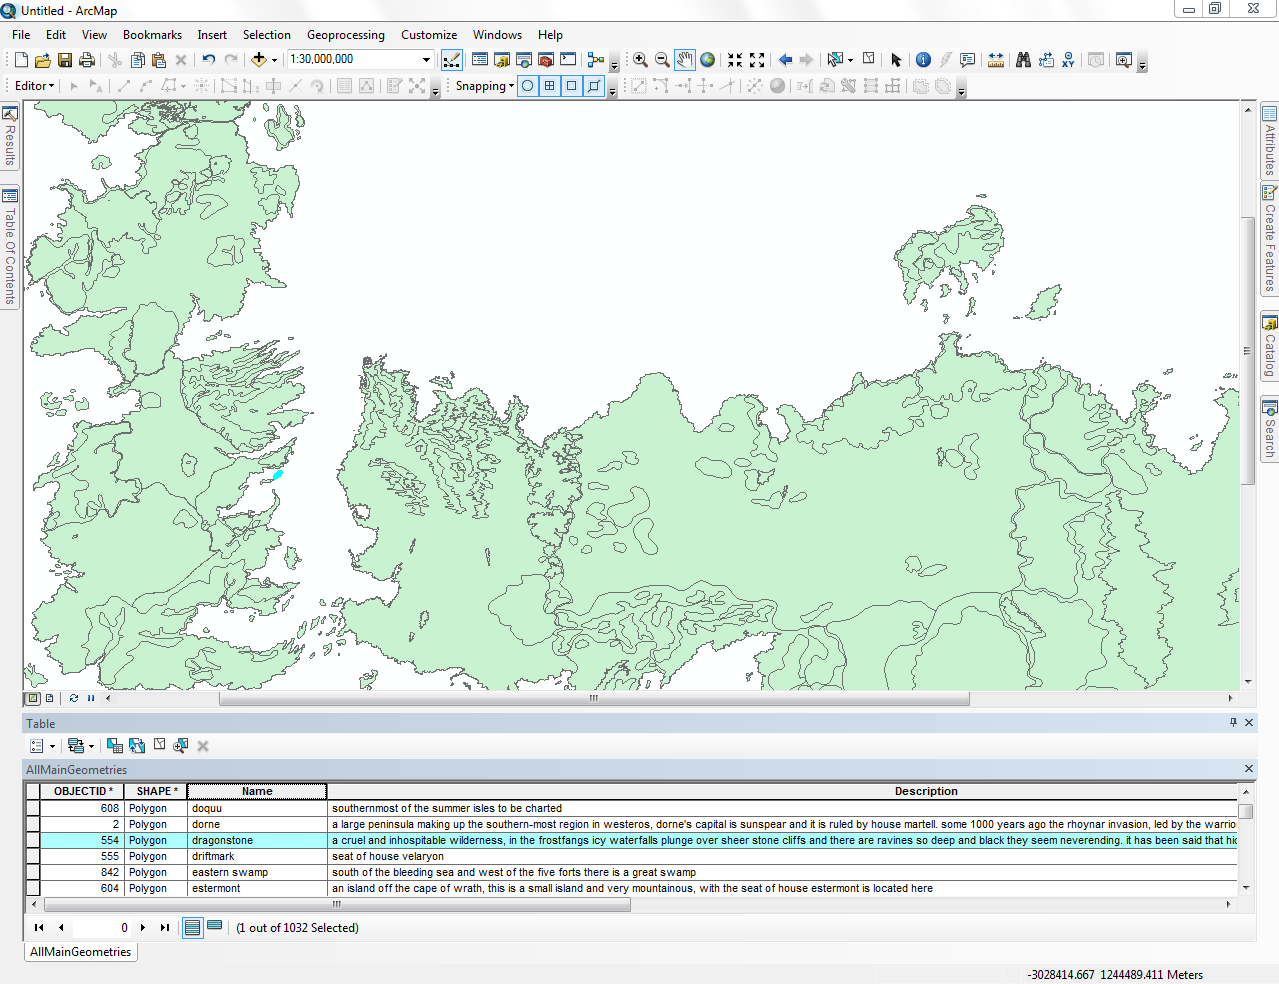Activate the Identify tool
Screen dimensions: 1279x984
coord(923,60)
